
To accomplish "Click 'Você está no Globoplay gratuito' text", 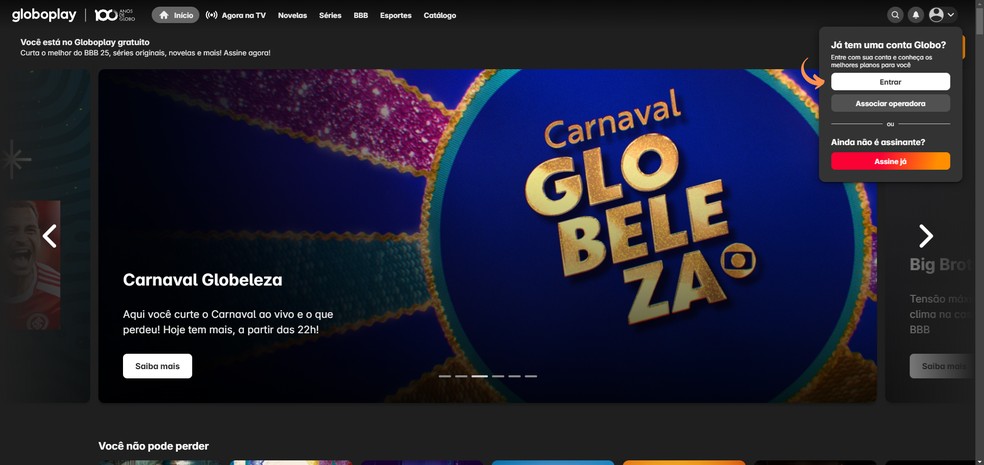I will pyautogui.click(x=85, y=42).
